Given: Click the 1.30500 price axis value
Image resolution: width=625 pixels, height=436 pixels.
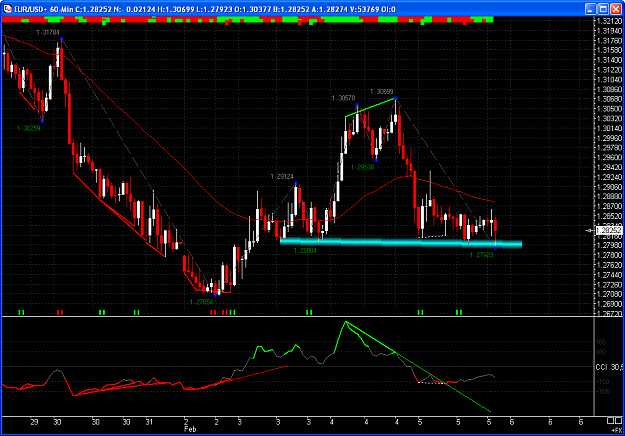Looking at the screenshot, I should tap(610, 109).
